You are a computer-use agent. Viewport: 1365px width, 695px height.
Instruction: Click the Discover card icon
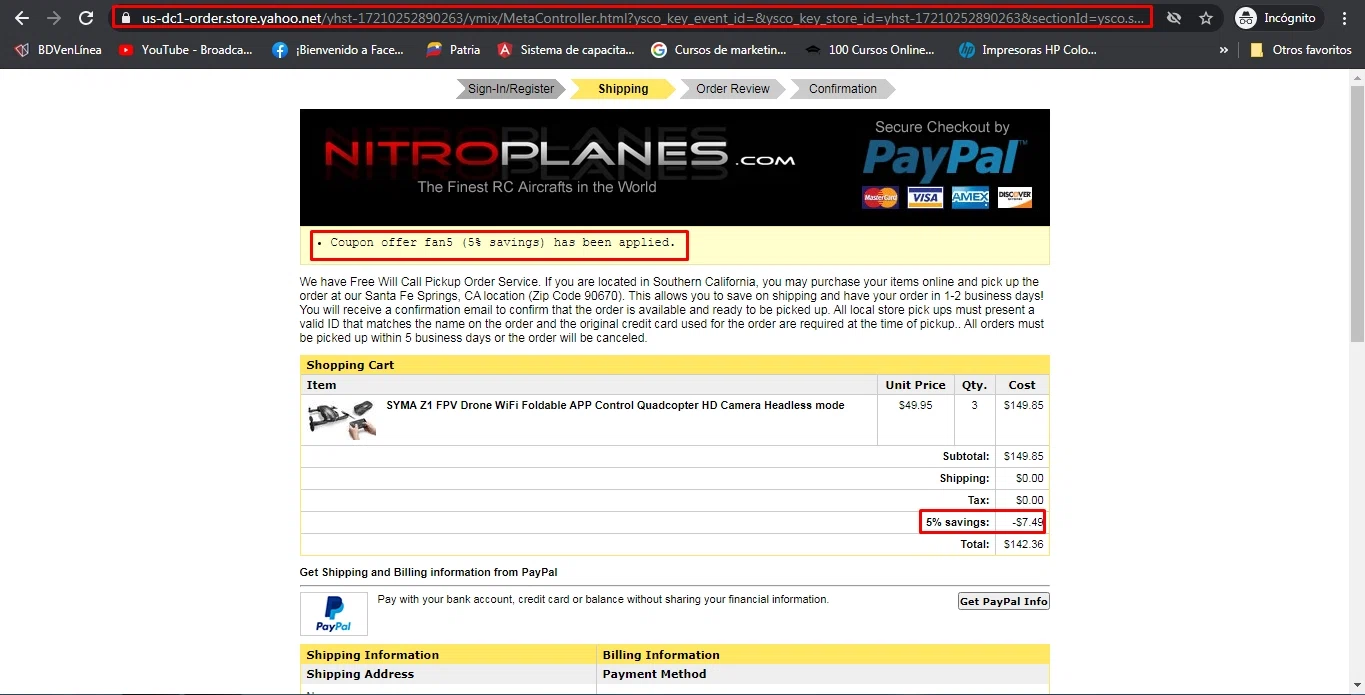(1014, 198)
